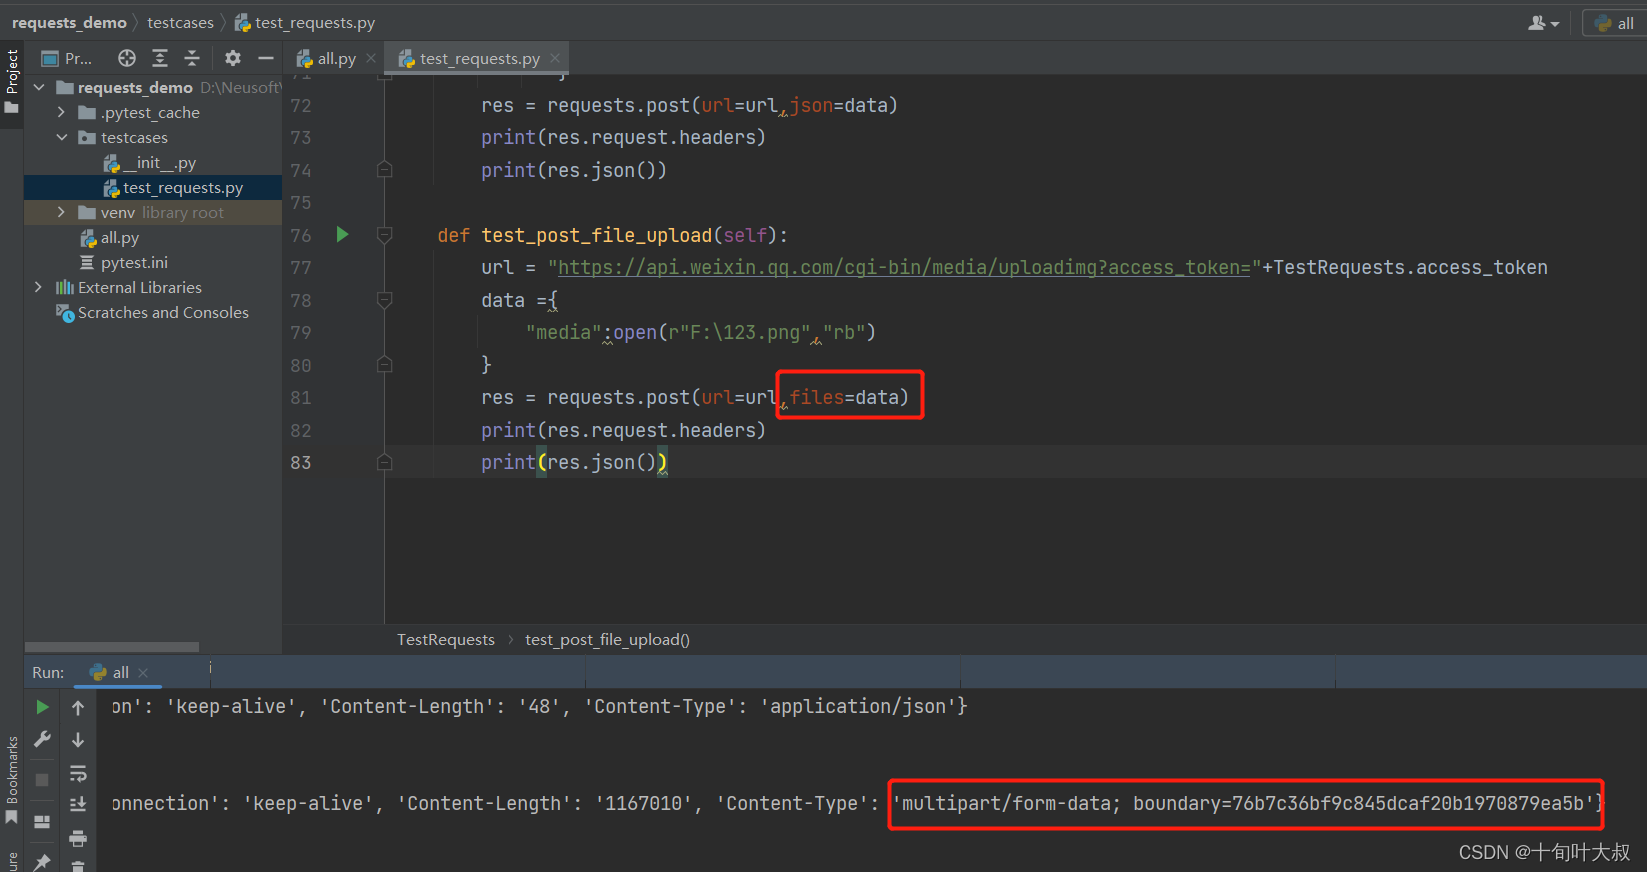Select all.py in project tree
Viewport: 1647px width, 872px height.
(x=110, y=237)
